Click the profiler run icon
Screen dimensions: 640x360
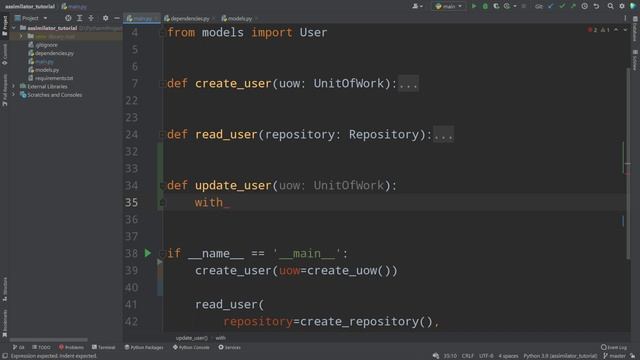click(x=507, y=6)
